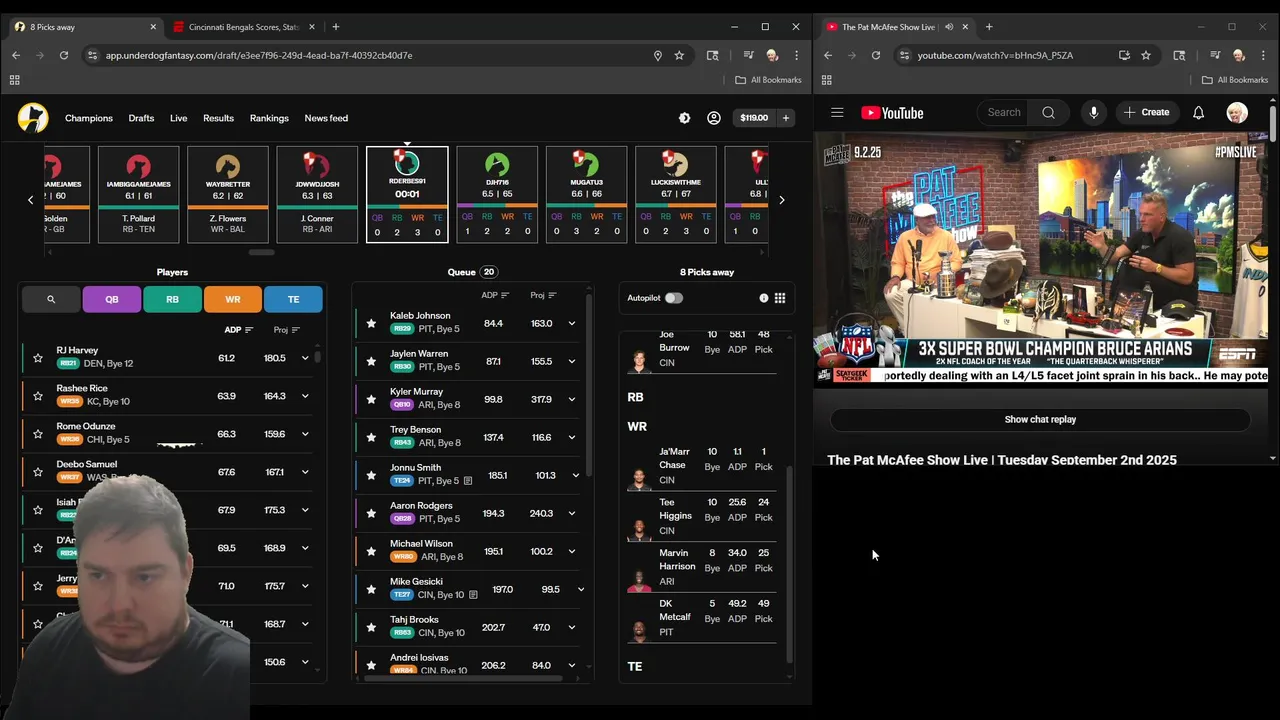The image size is (1280, 720).
Task: Click the picks panel vertical scrollbar
Action: (788, 564)
